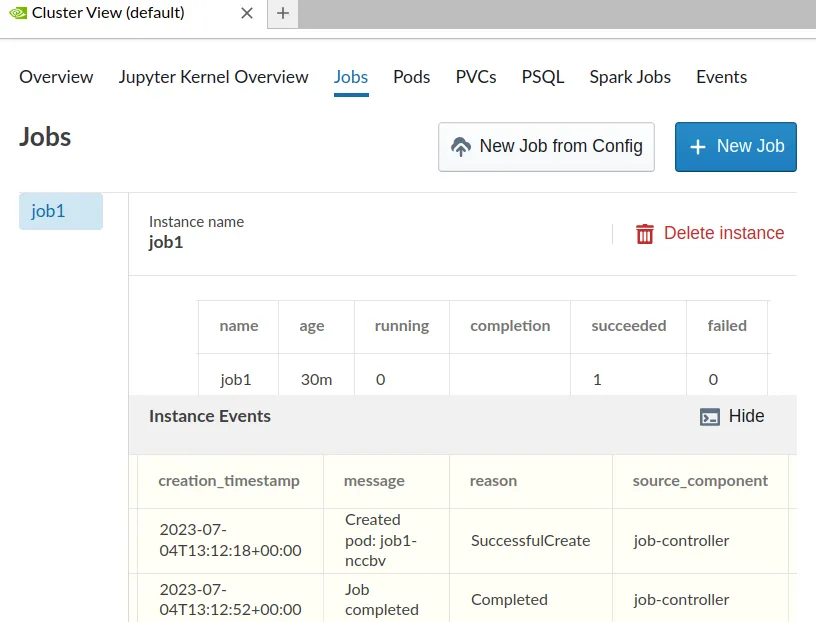Click the red trash can icon

coord(645,234)
